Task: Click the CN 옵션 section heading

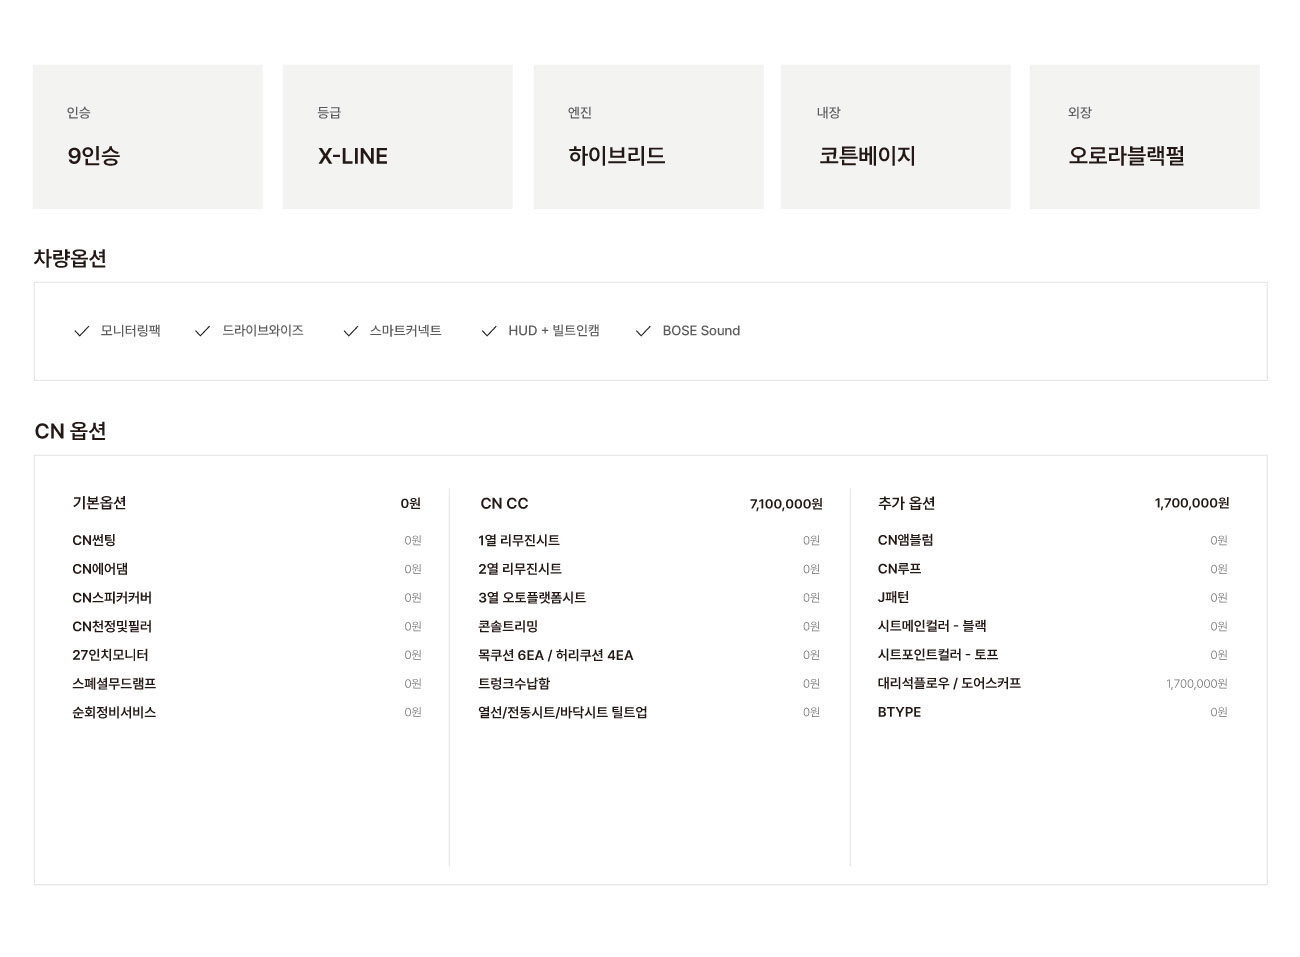Action: click(x=70, y=431)
